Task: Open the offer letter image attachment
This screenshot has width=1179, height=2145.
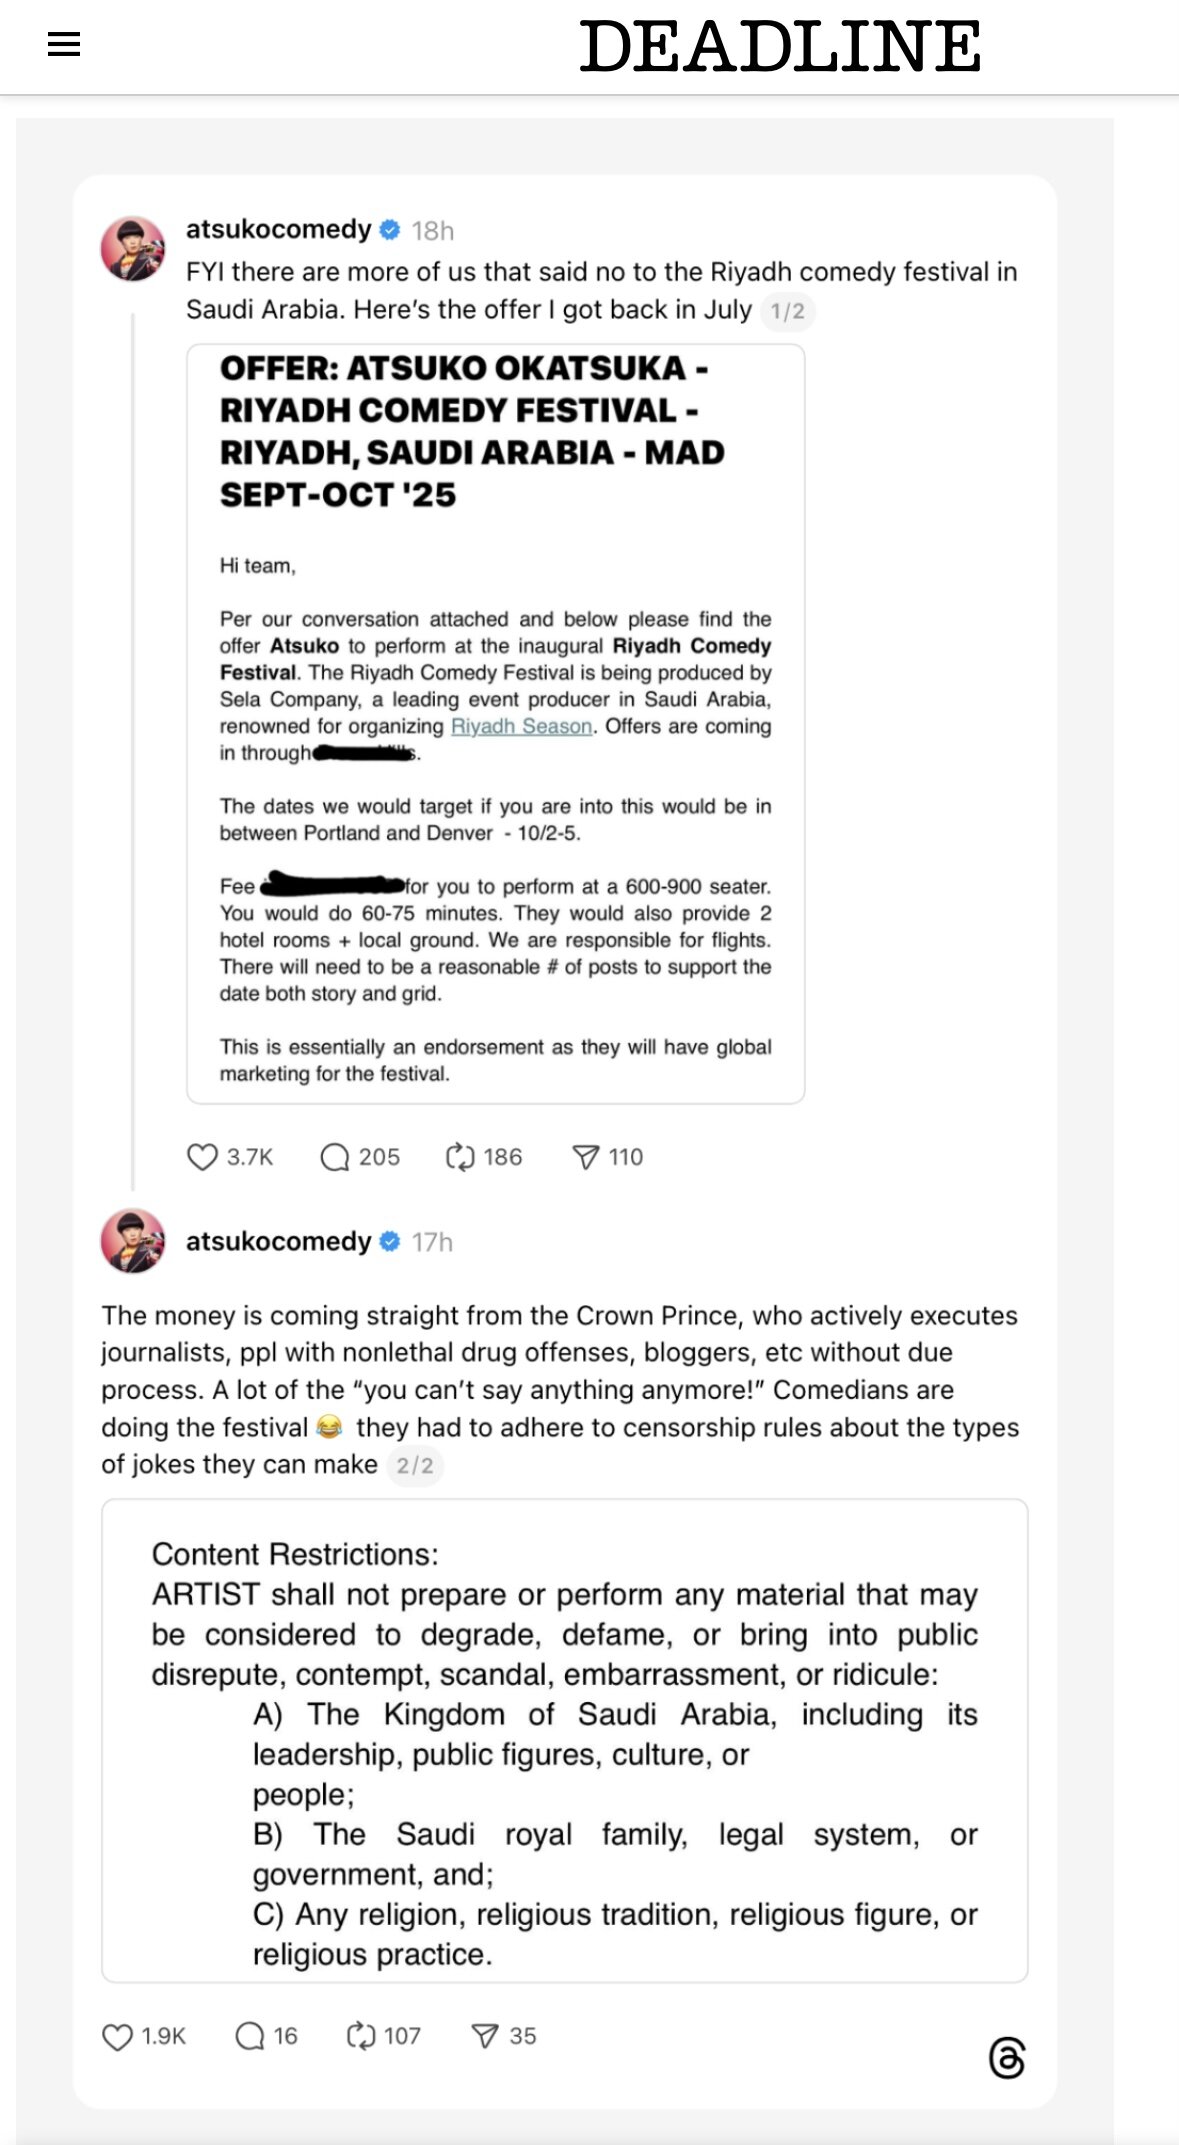Action: click(496, 724)
